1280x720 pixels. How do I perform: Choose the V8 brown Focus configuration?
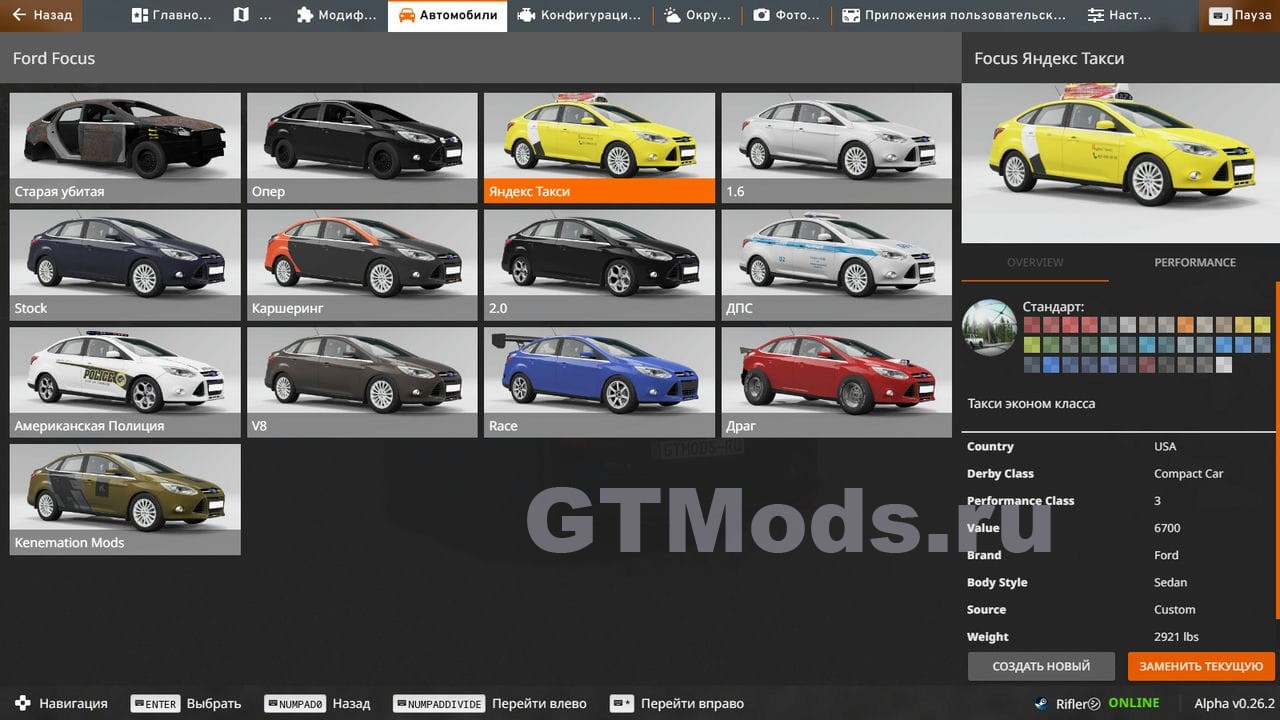click(x=362, y=382)
